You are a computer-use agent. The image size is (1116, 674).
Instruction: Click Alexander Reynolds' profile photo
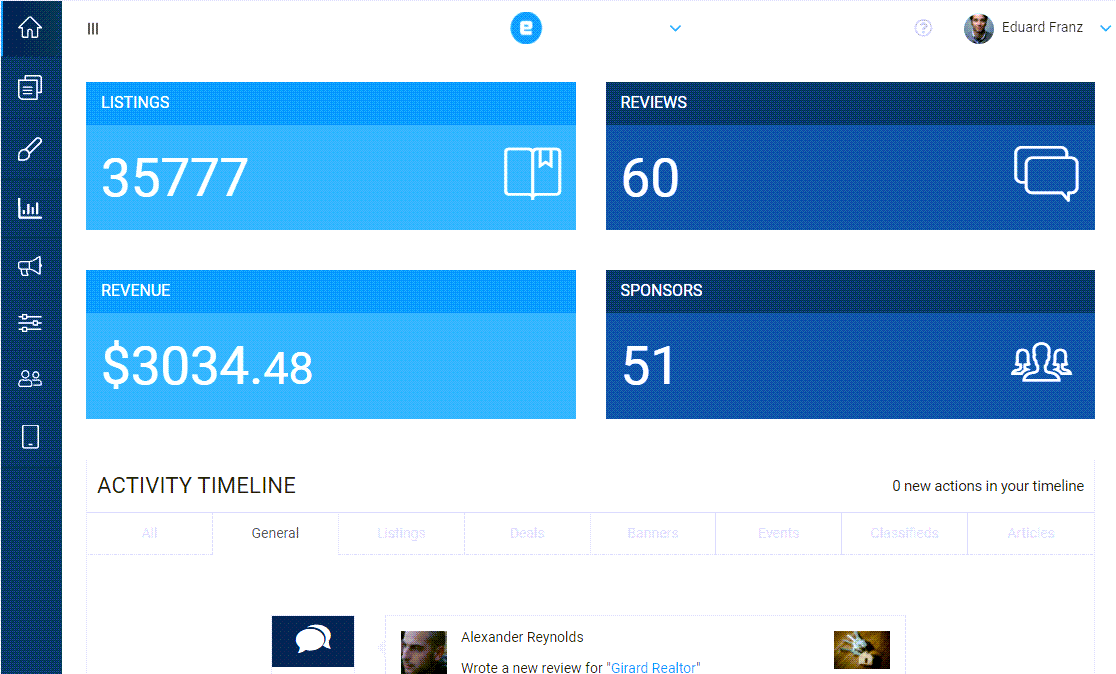coord(423,651)
